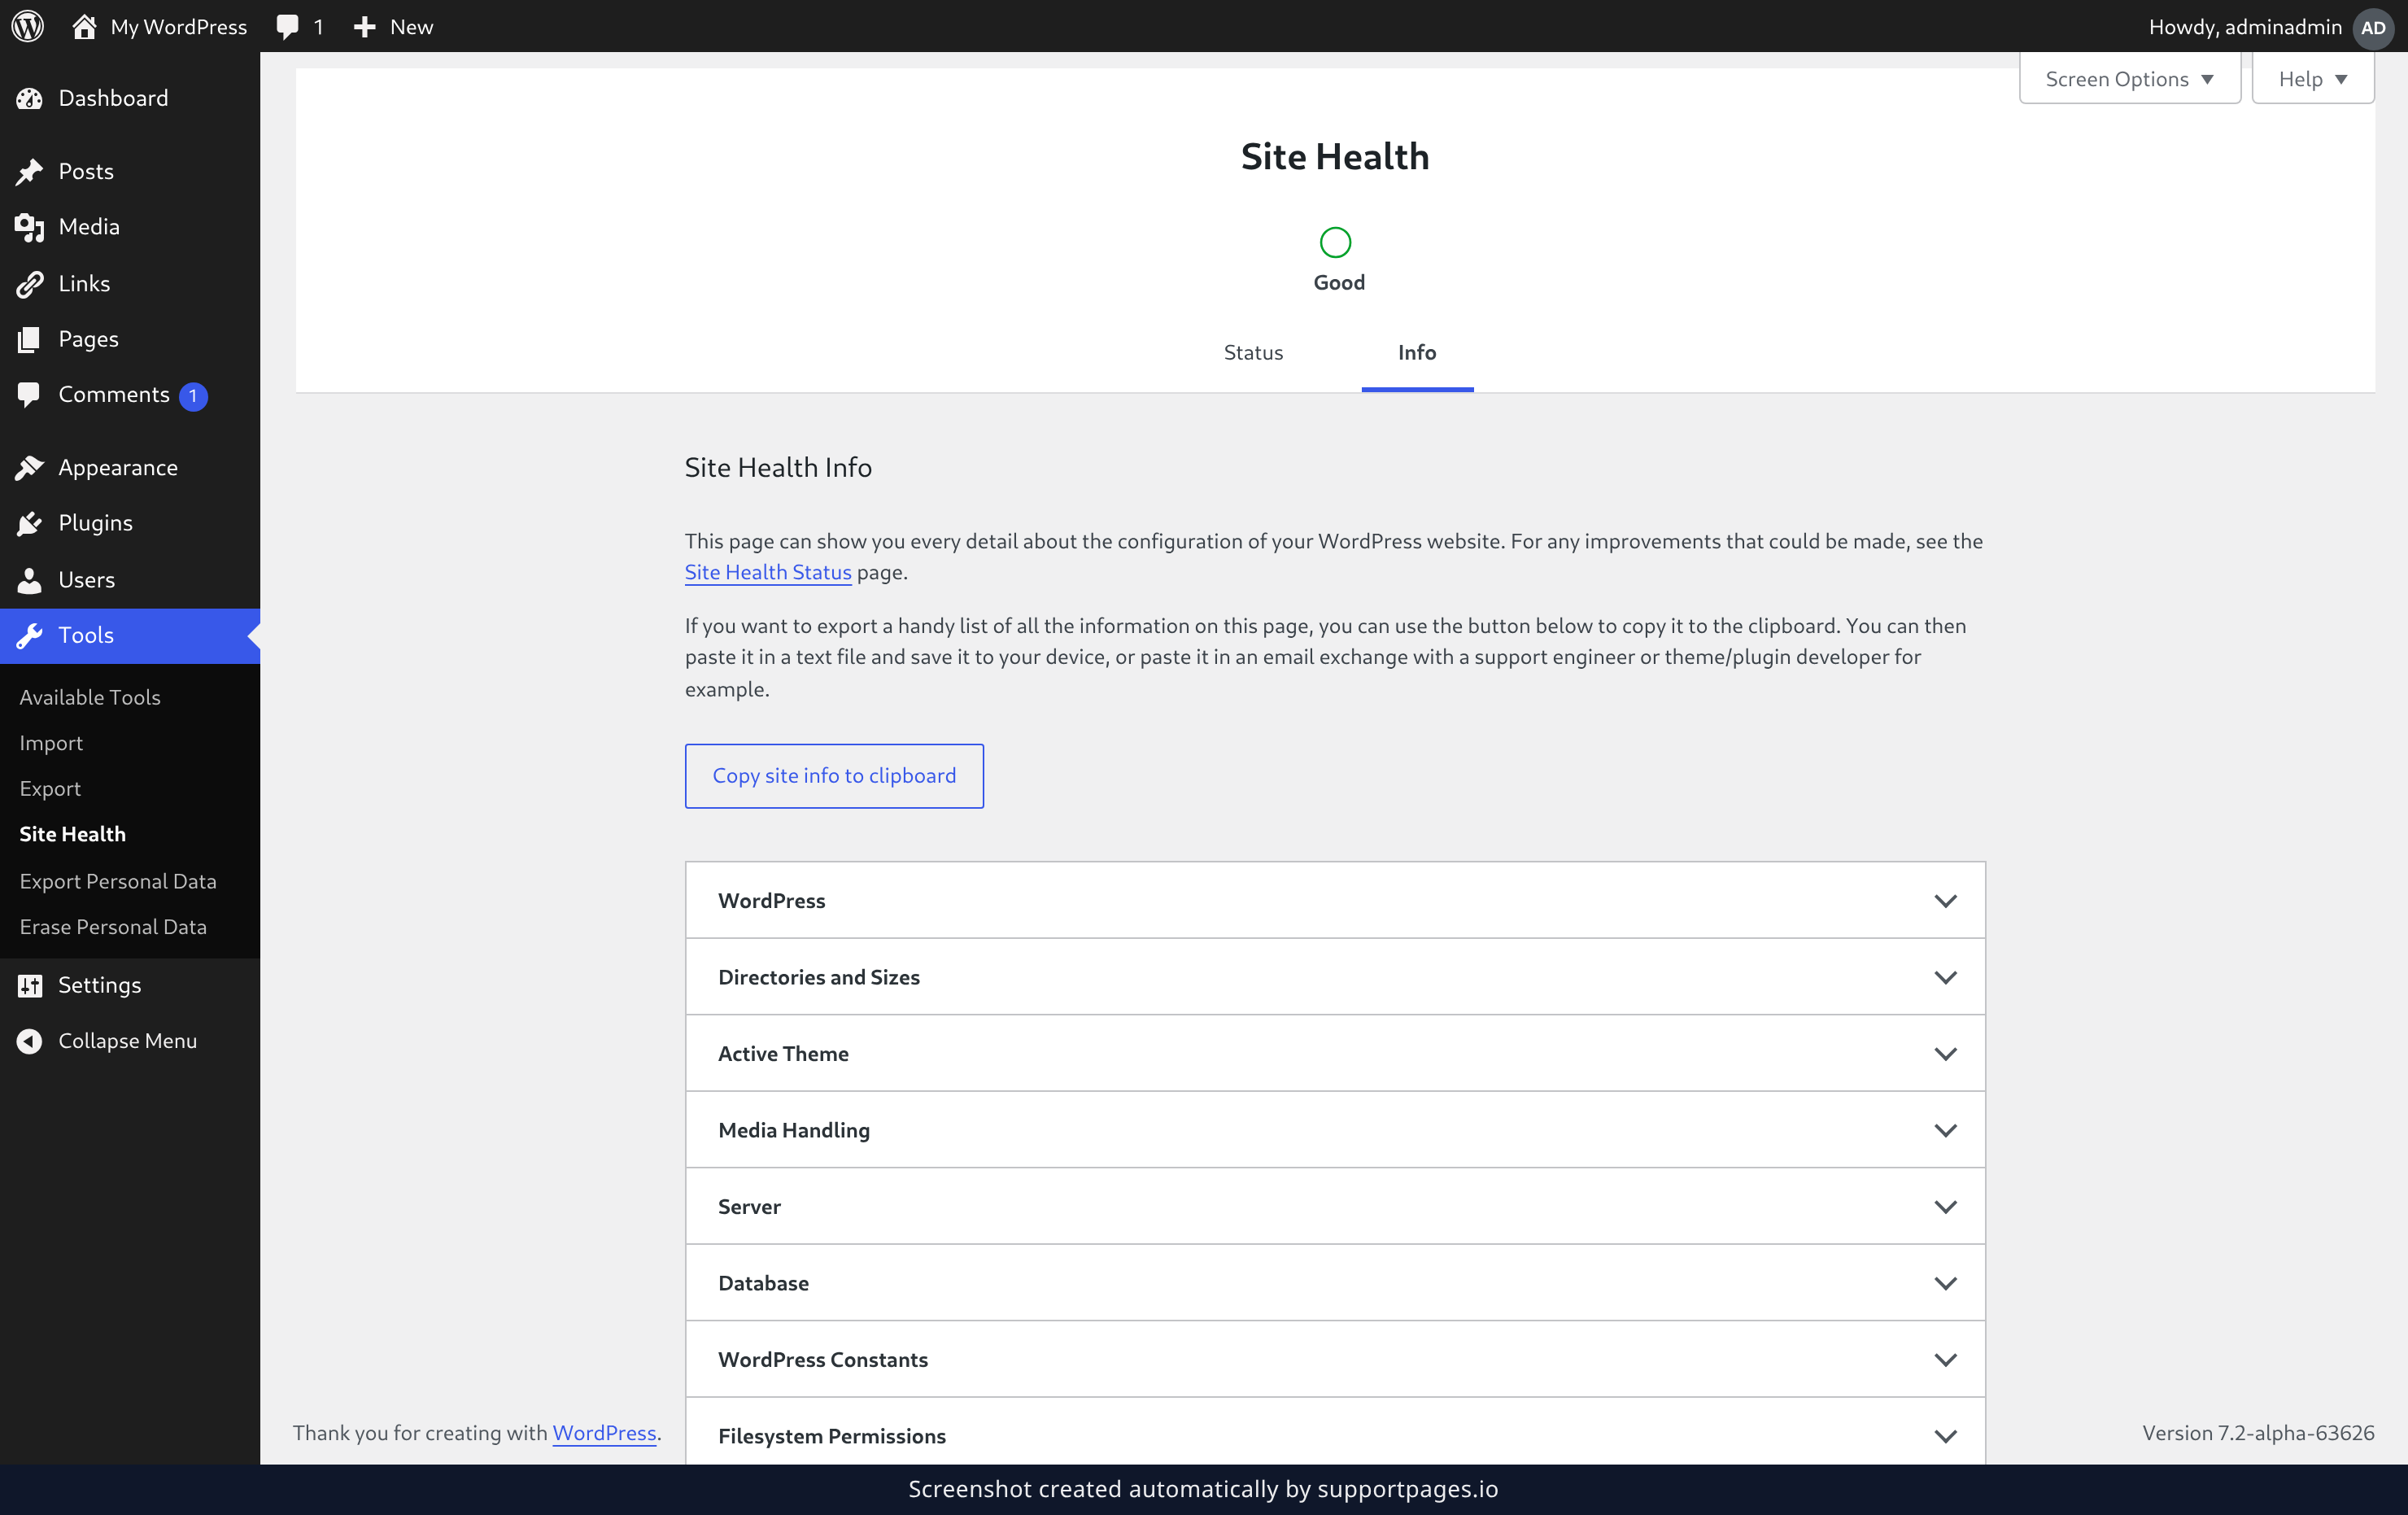Click the adminadmin avatar icon
The width and height of the screenshot is (2408, 1515).
pos(2373,27)
